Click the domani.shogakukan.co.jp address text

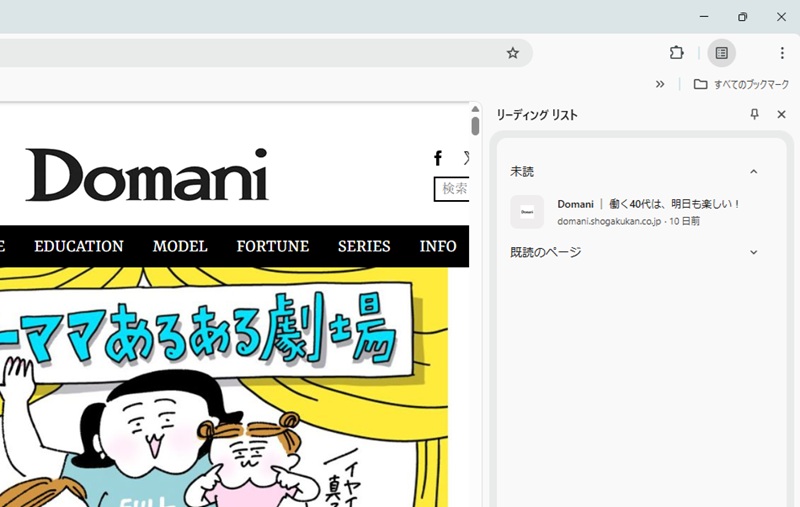609,221
